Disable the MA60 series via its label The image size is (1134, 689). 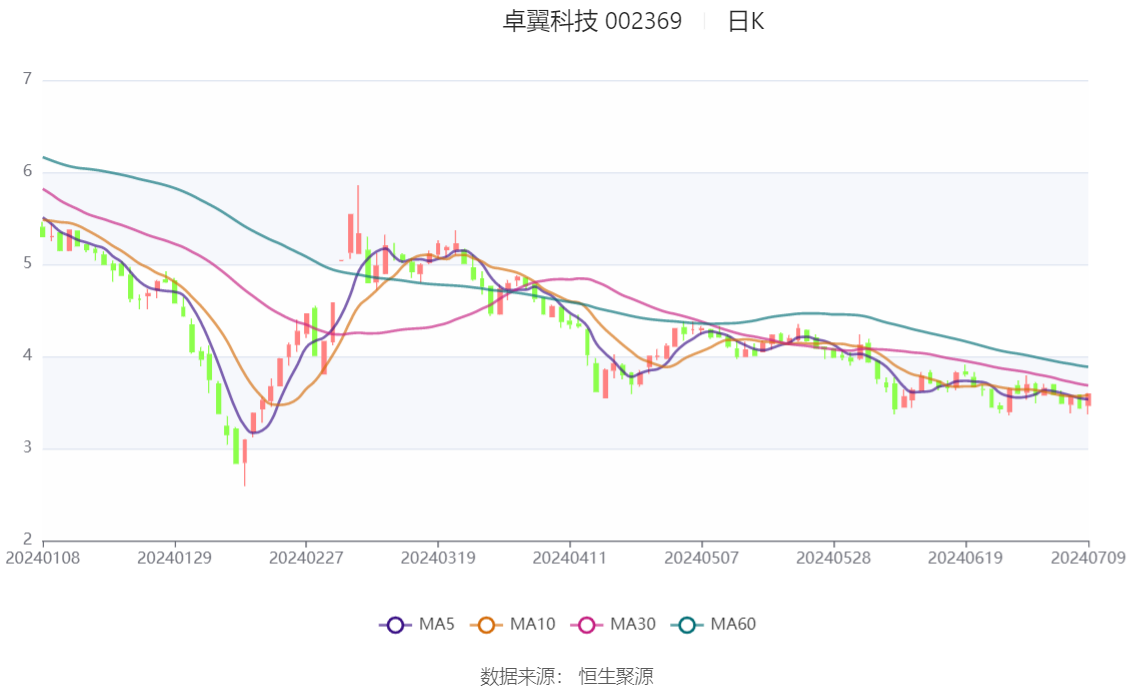[x=733, y=625]
